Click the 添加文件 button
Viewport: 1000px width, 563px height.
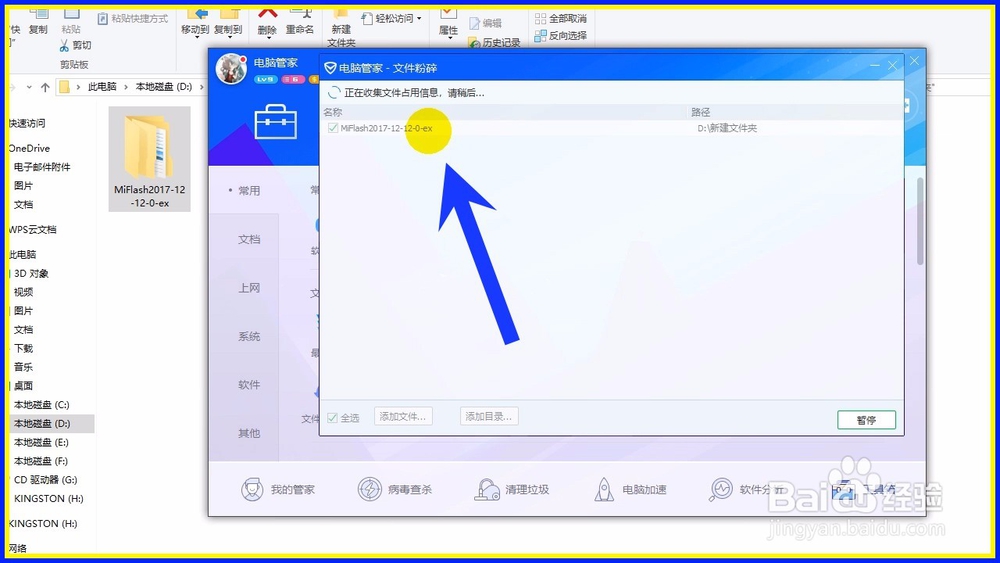pos(403,416)
